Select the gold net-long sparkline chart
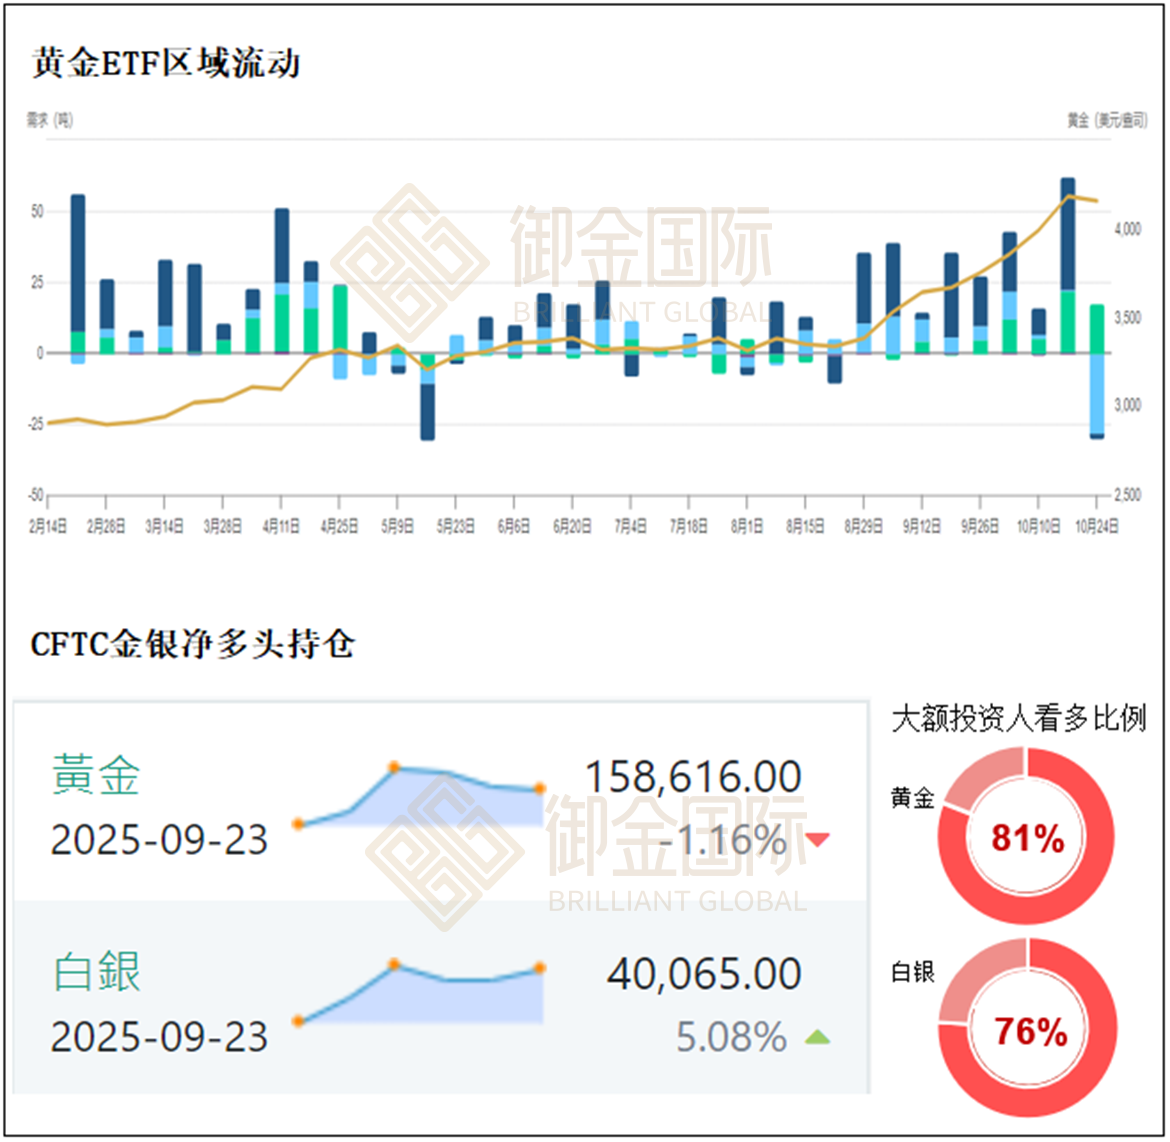The image size is (1170, 1142). click(420, 797)
